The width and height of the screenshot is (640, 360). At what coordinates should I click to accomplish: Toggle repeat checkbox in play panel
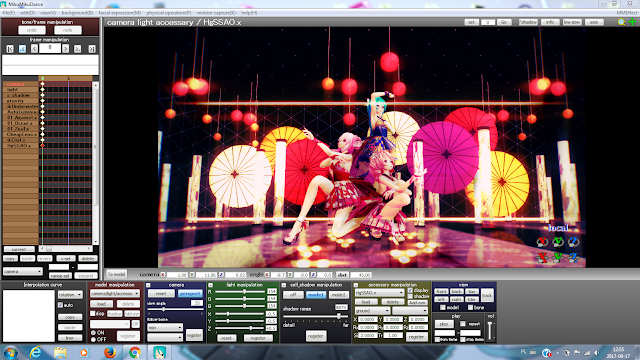(463, 324)
